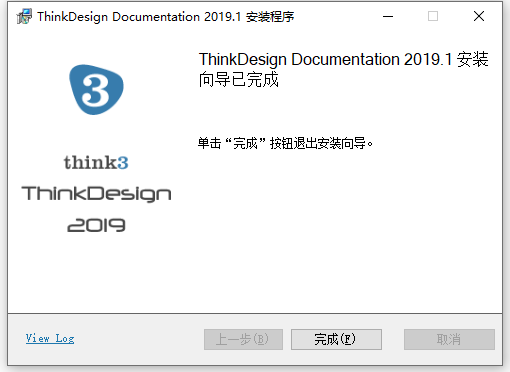Click the disabled 上一步(B) back button
Screen dimensions: 510x372
coord(243,339)
